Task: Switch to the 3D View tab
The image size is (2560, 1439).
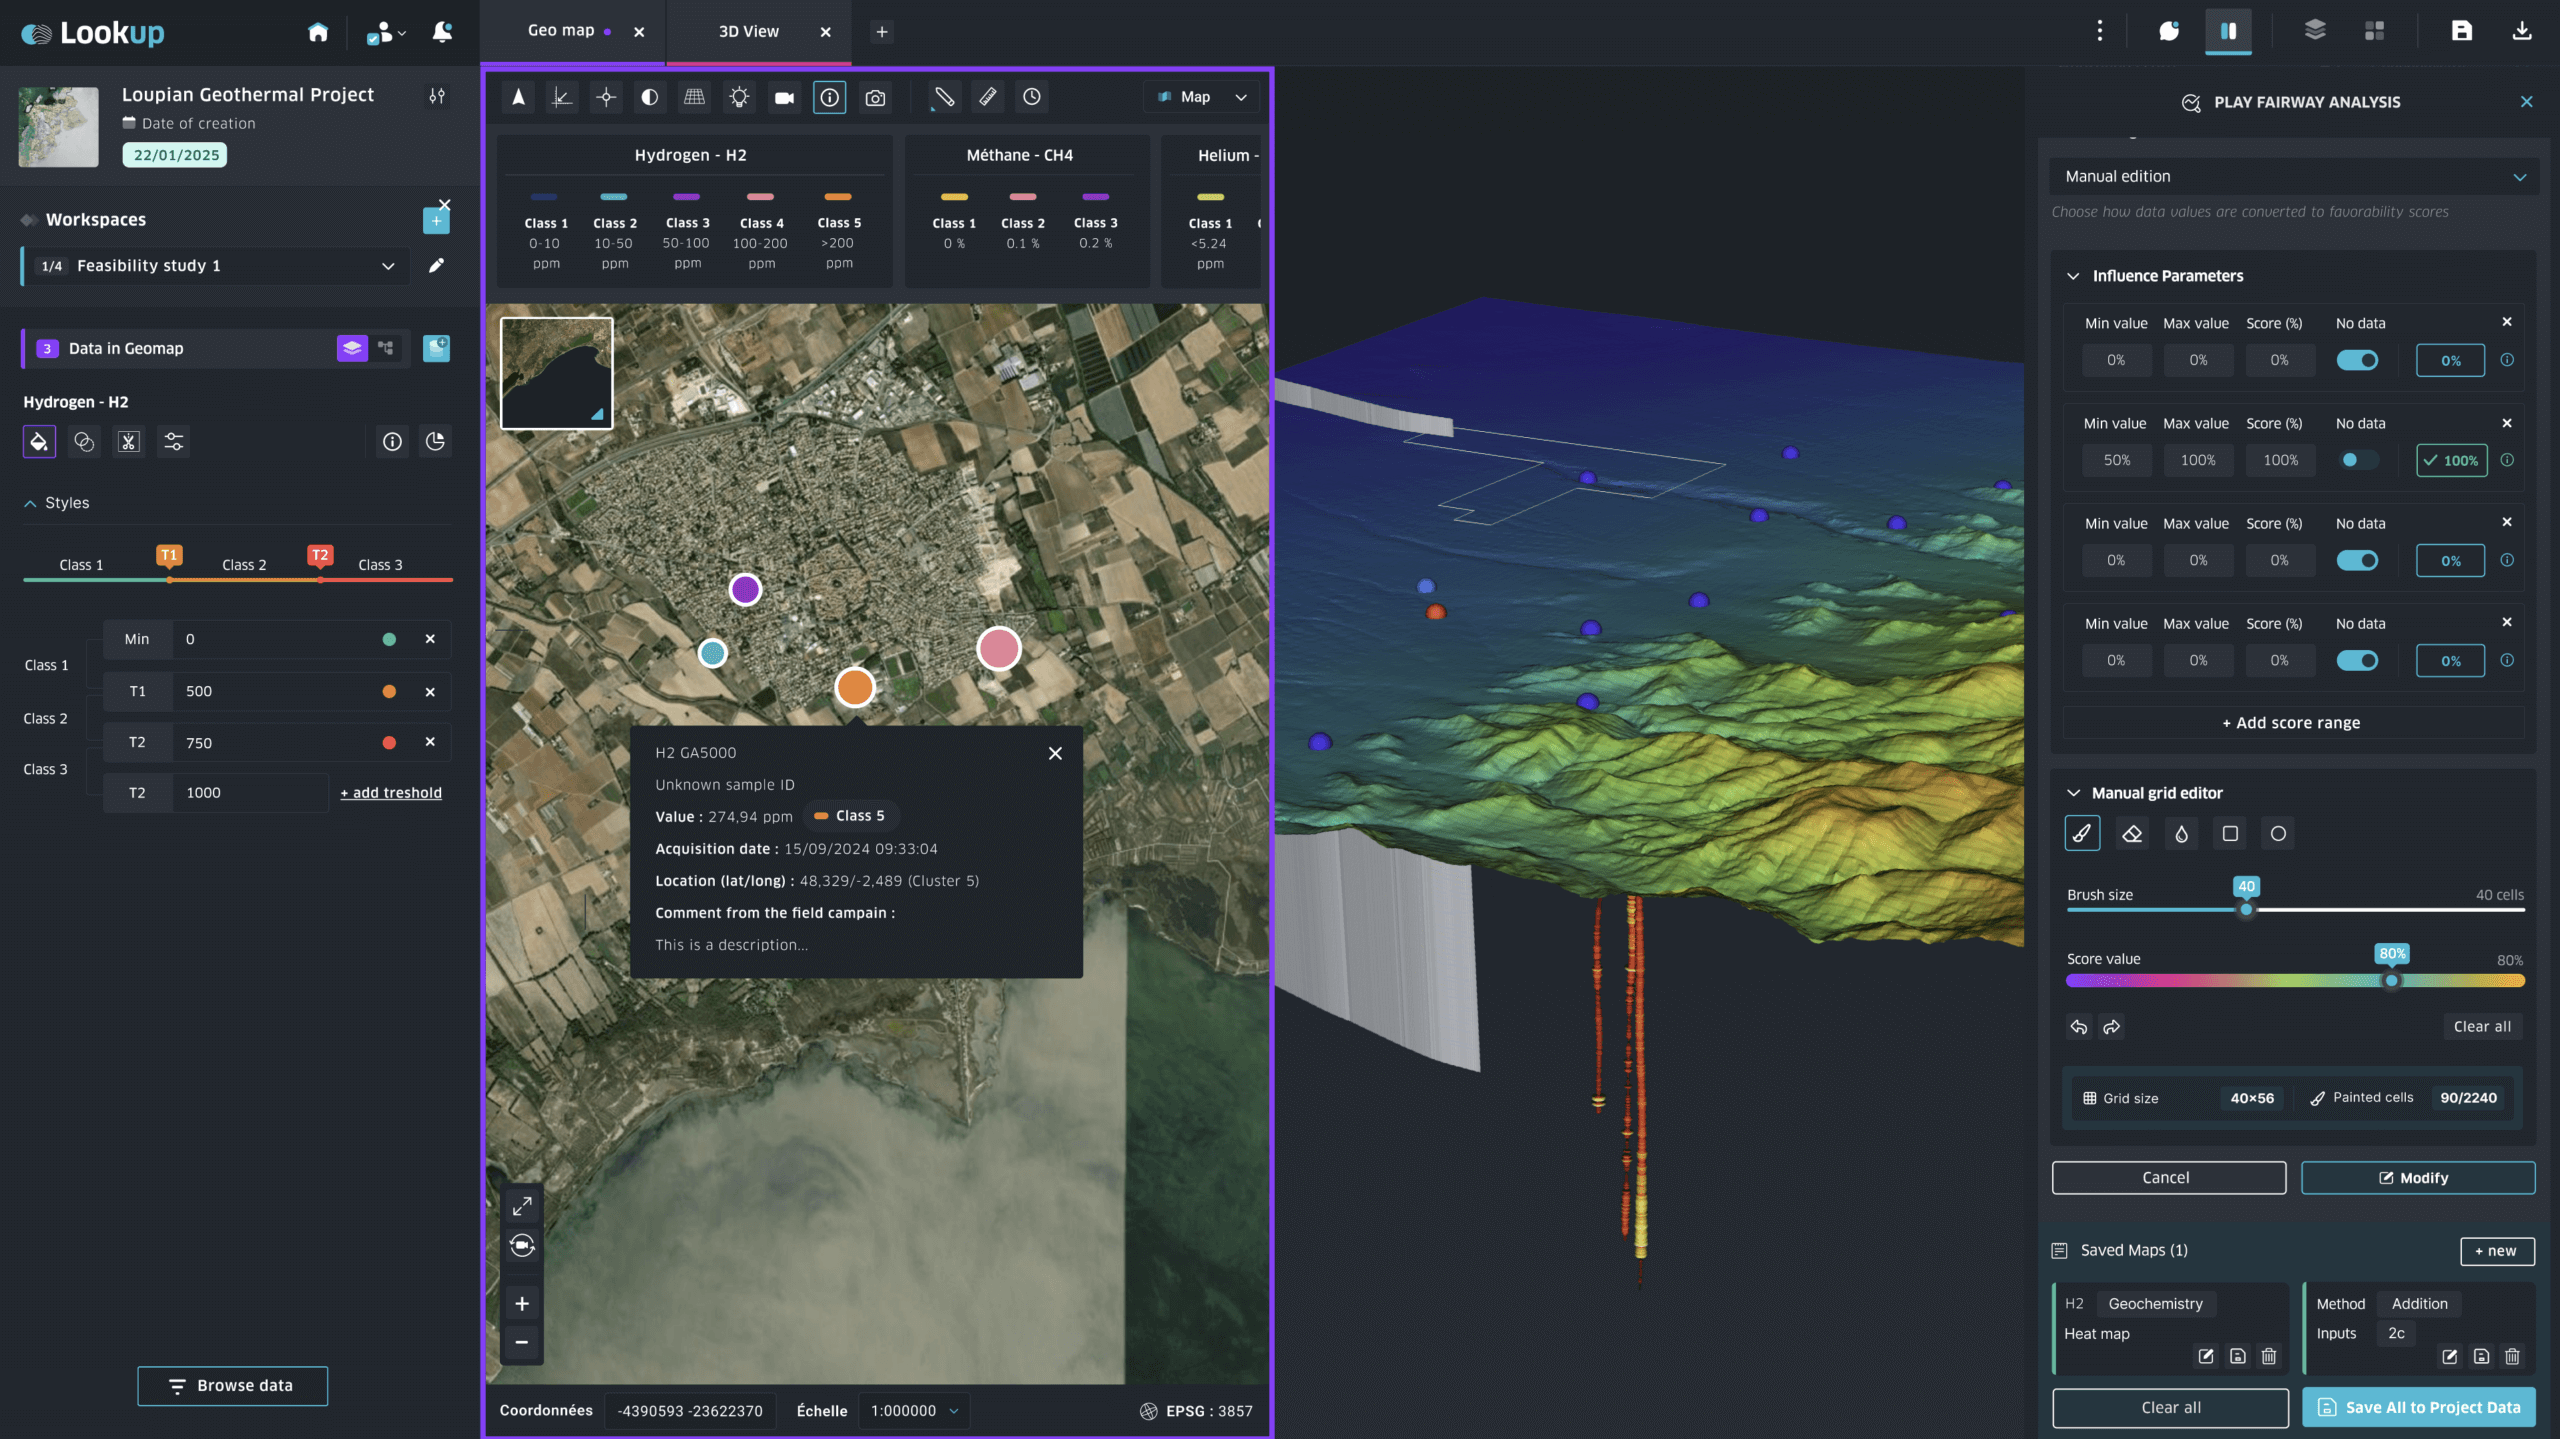Action: point(748,31)
